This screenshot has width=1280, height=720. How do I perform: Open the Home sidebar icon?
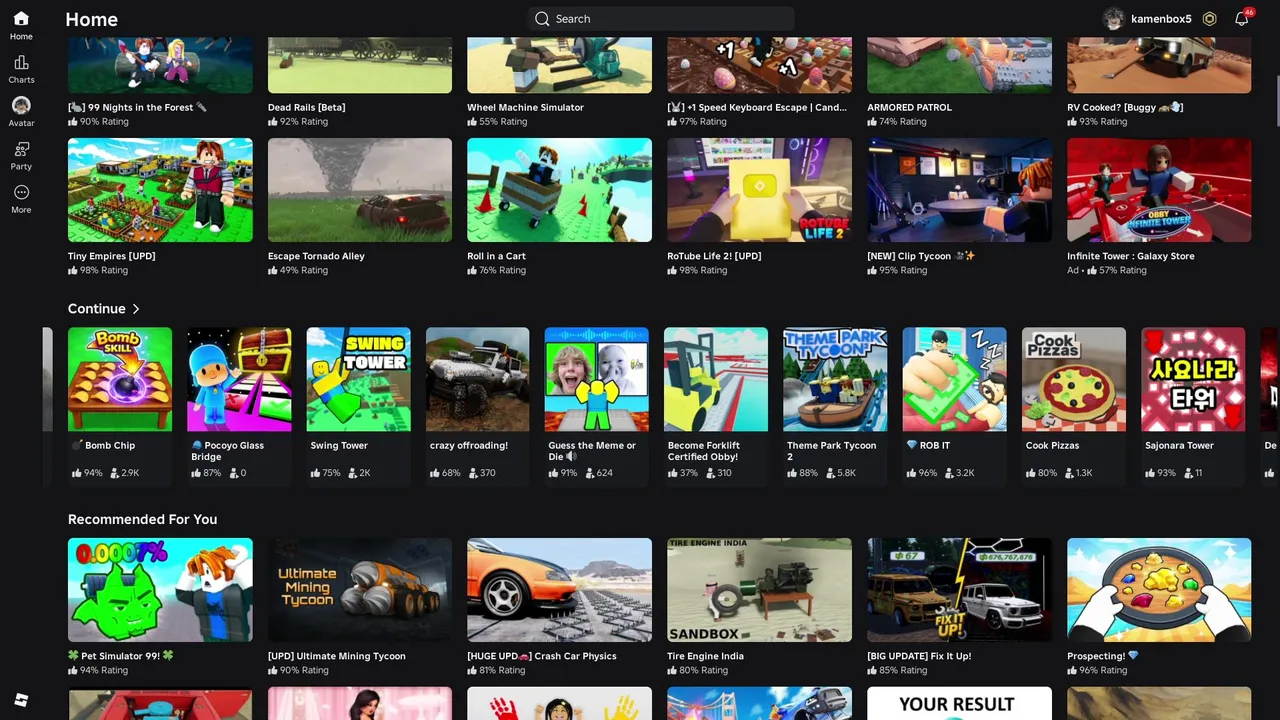click(x=21, y=19)
